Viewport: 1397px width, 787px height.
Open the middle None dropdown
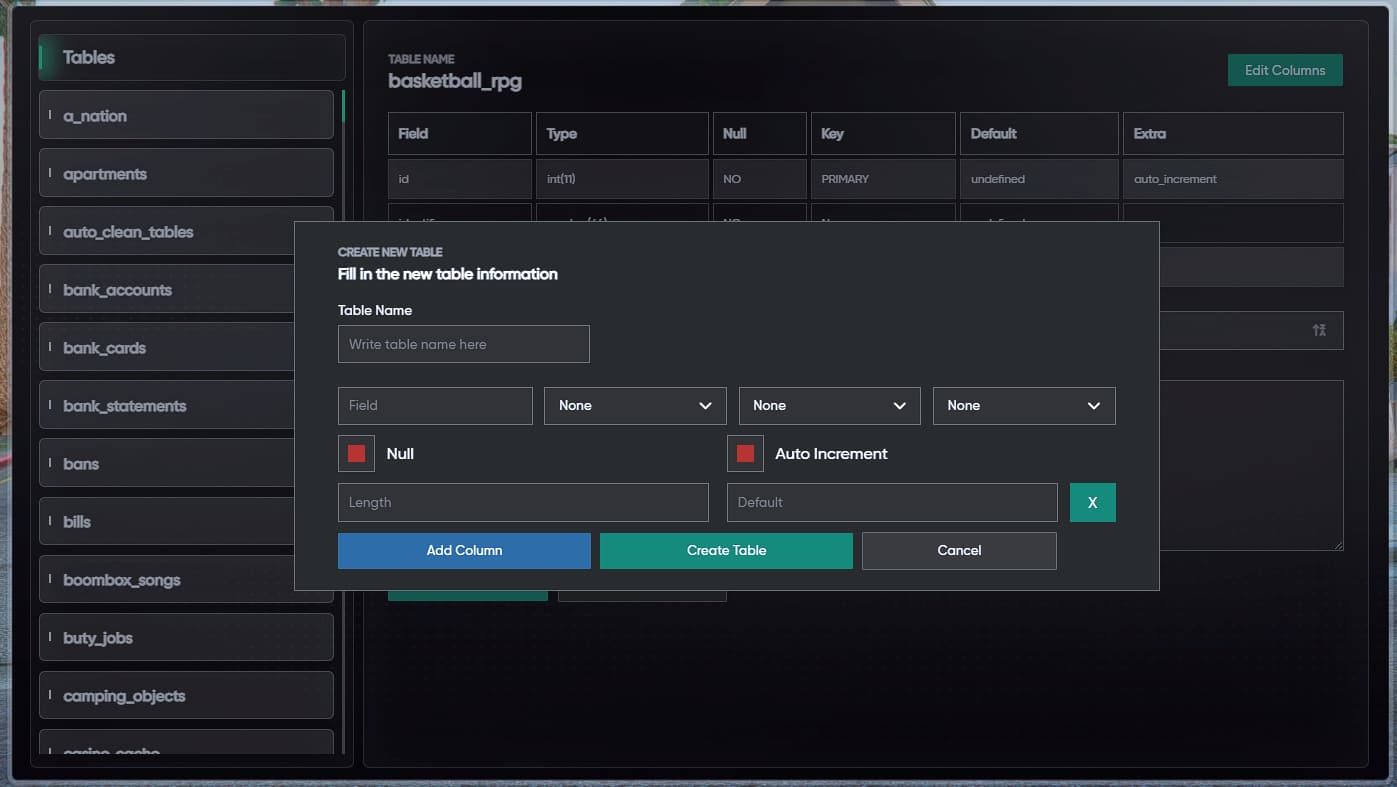click(829, 405)
